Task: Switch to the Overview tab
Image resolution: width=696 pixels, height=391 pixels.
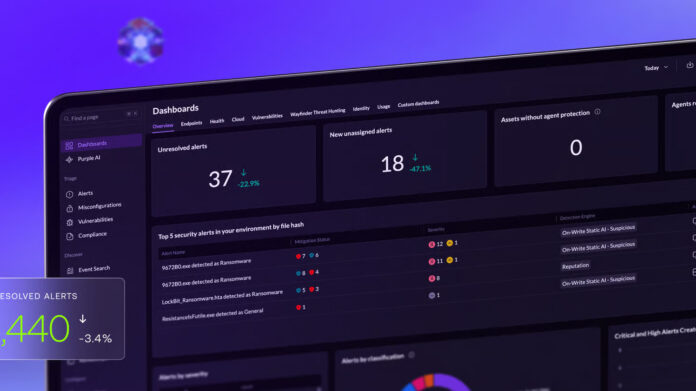Action: point(163,126)
